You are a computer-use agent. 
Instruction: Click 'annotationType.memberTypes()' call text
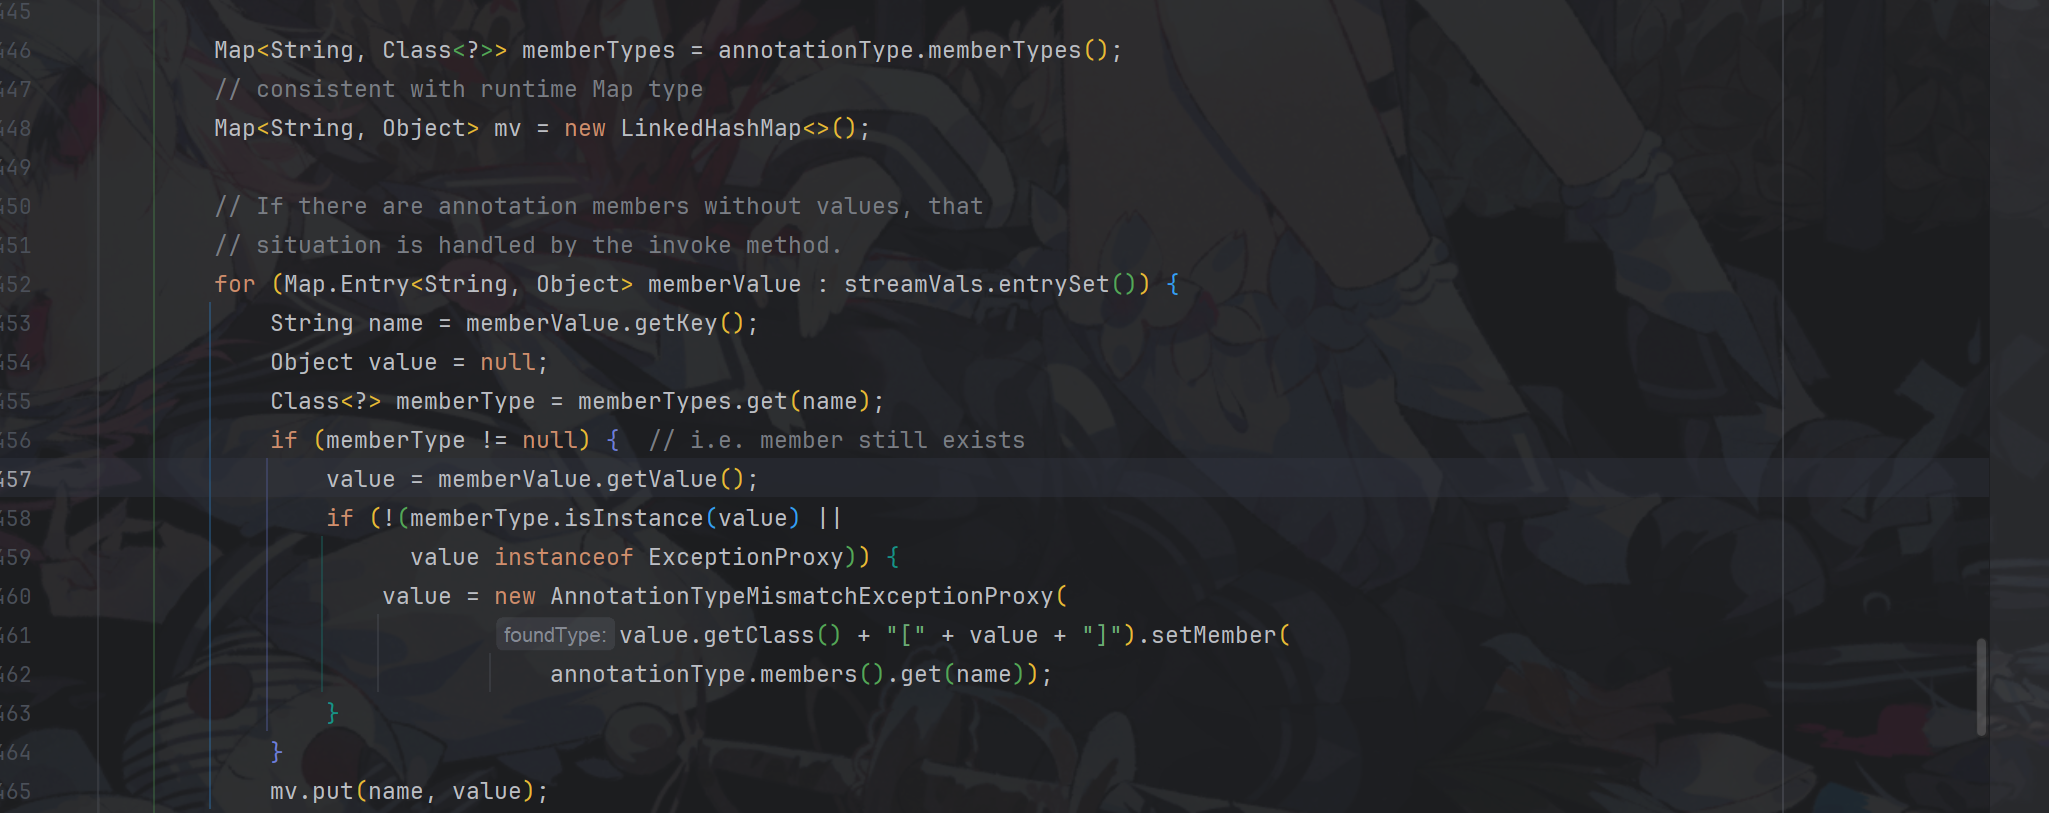[913, 50]
